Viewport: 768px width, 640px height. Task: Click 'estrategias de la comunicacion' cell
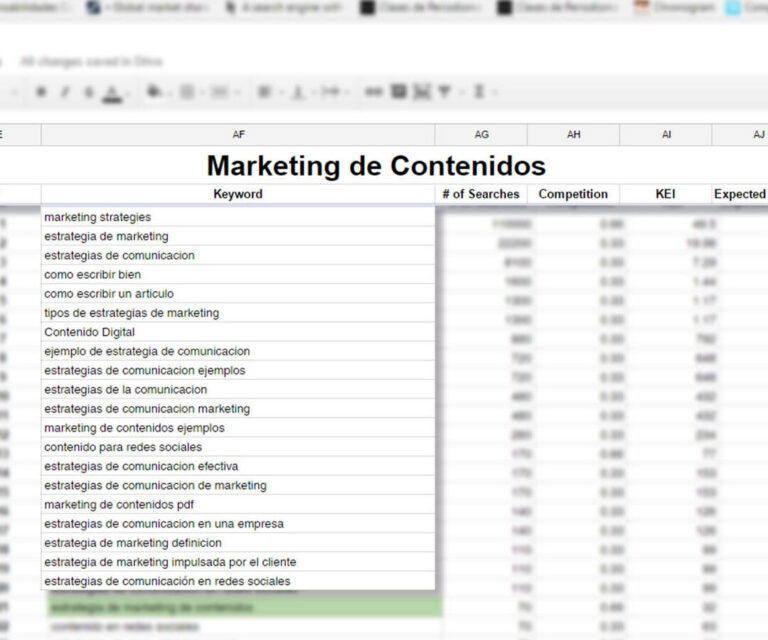(x=238, y=389)
